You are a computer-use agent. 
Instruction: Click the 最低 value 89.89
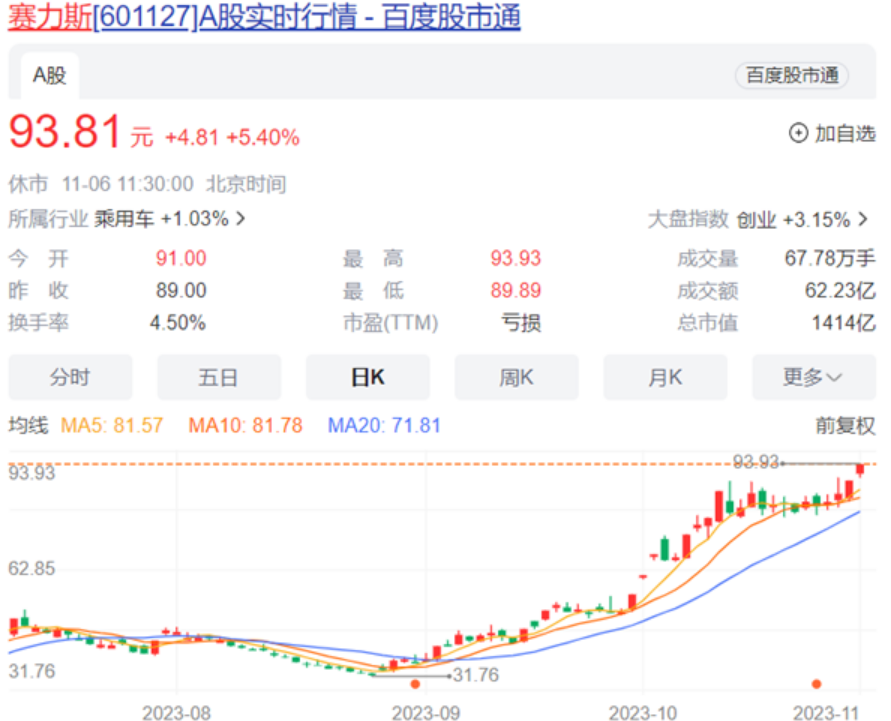click(x=515, y=290)
